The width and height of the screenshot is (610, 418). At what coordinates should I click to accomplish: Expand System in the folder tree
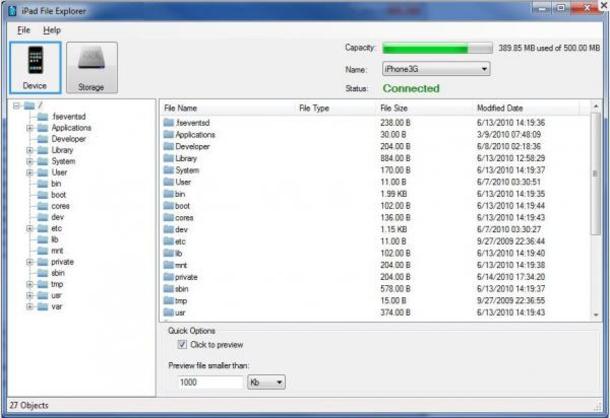click(x=30, y=161)
